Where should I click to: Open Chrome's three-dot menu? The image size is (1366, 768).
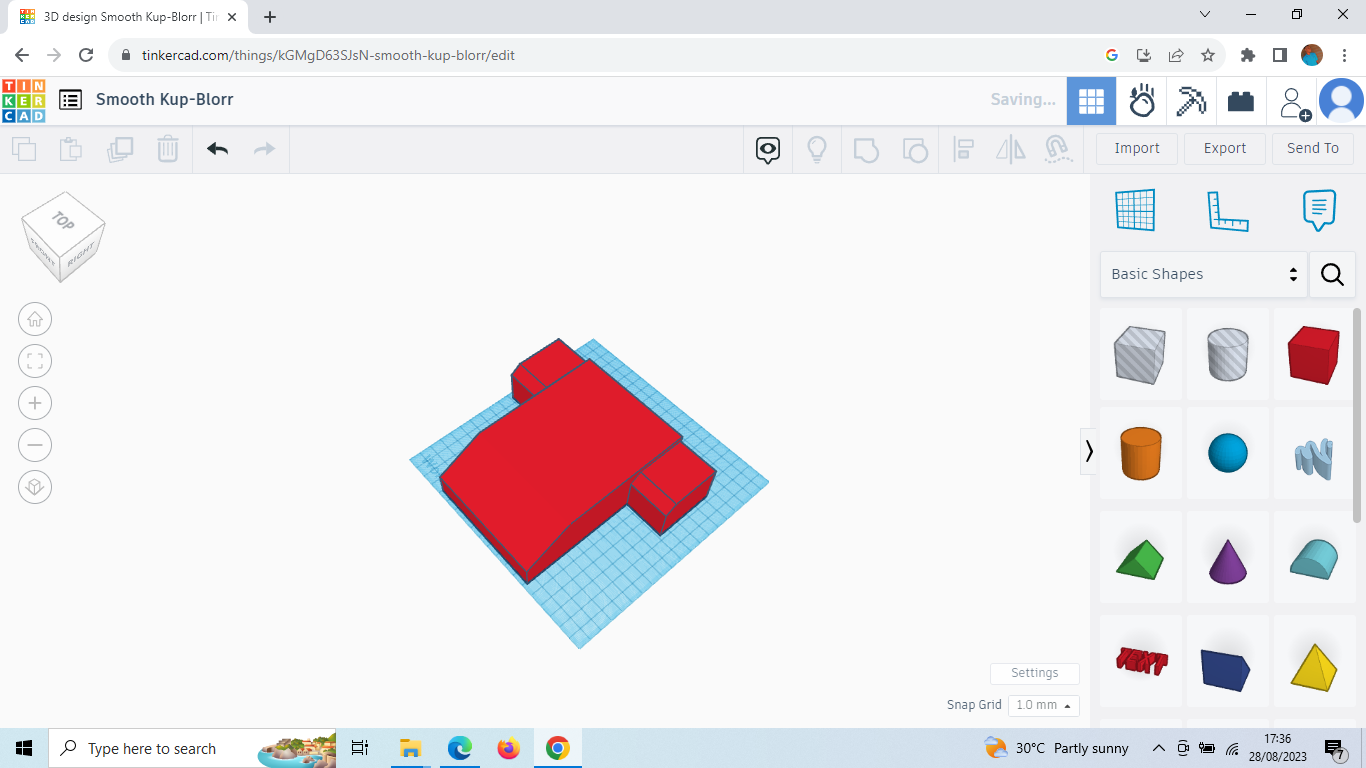pyautogui.click(x=1345, y=56)
